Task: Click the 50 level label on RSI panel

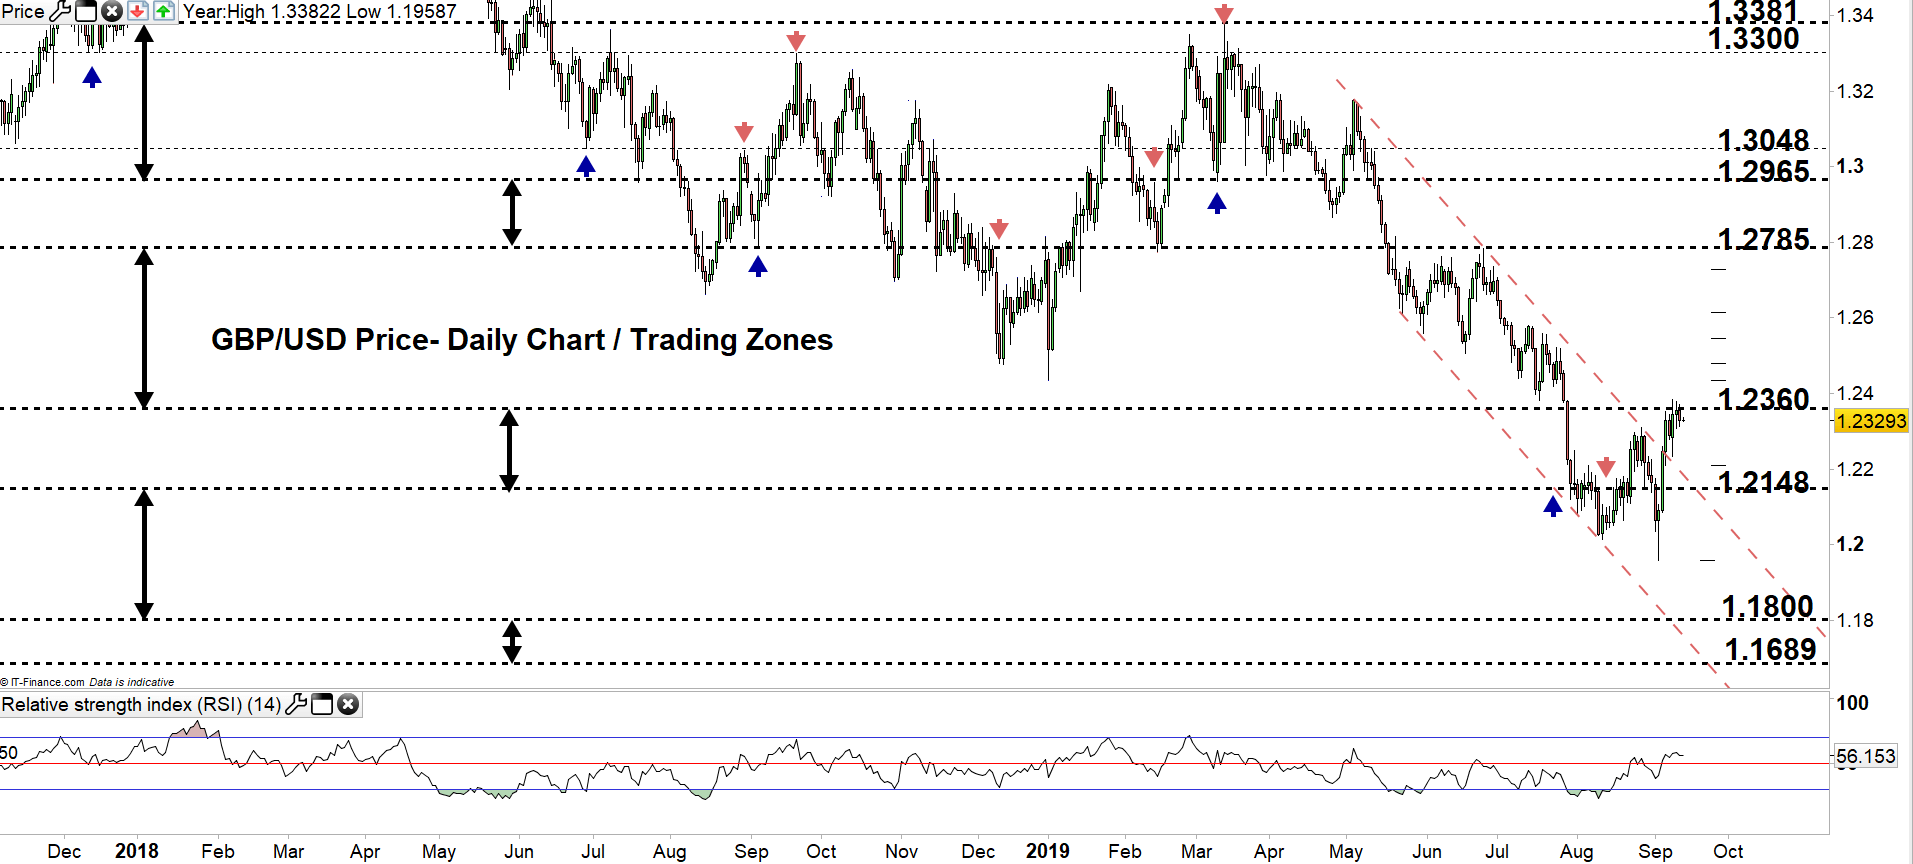Action: 9,753
